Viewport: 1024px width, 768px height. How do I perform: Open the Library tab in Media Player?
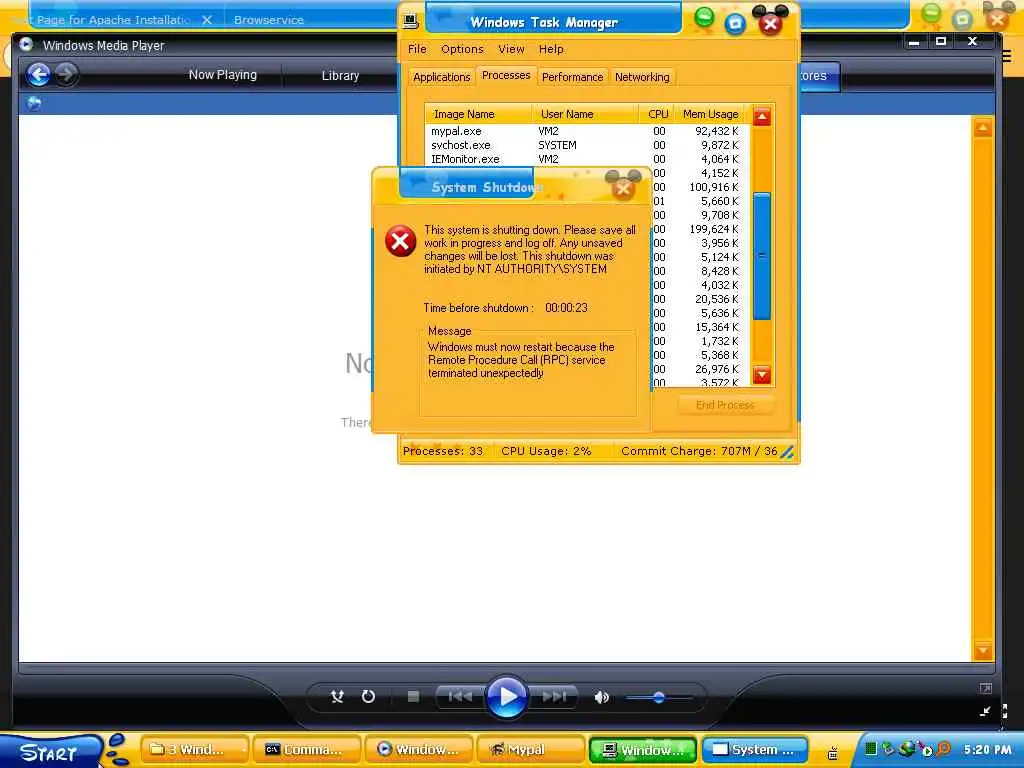(340, 76)
